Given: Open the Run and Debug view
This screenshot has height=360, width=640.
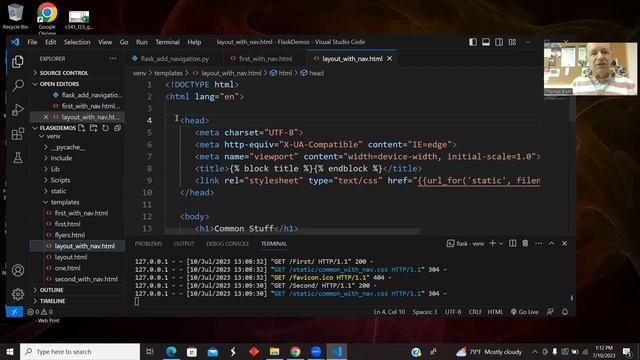Looking at the screenshot, I should (18, 109).
